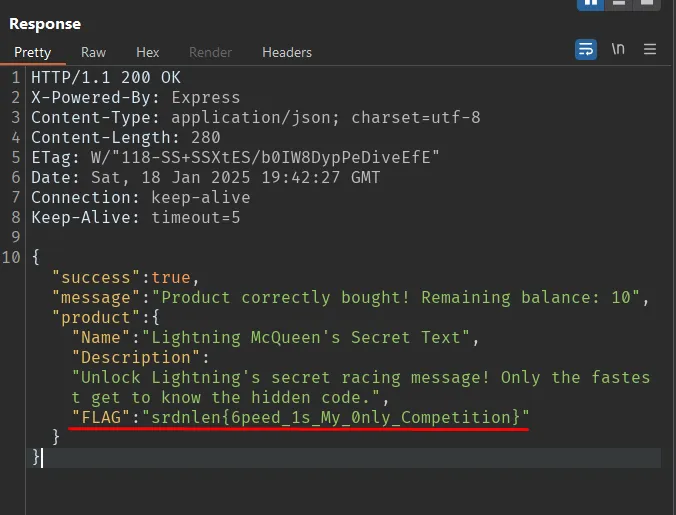This screenshot has height=515, width=676.
Task: Click the Date header line
Action: click(x=205, y=177)
